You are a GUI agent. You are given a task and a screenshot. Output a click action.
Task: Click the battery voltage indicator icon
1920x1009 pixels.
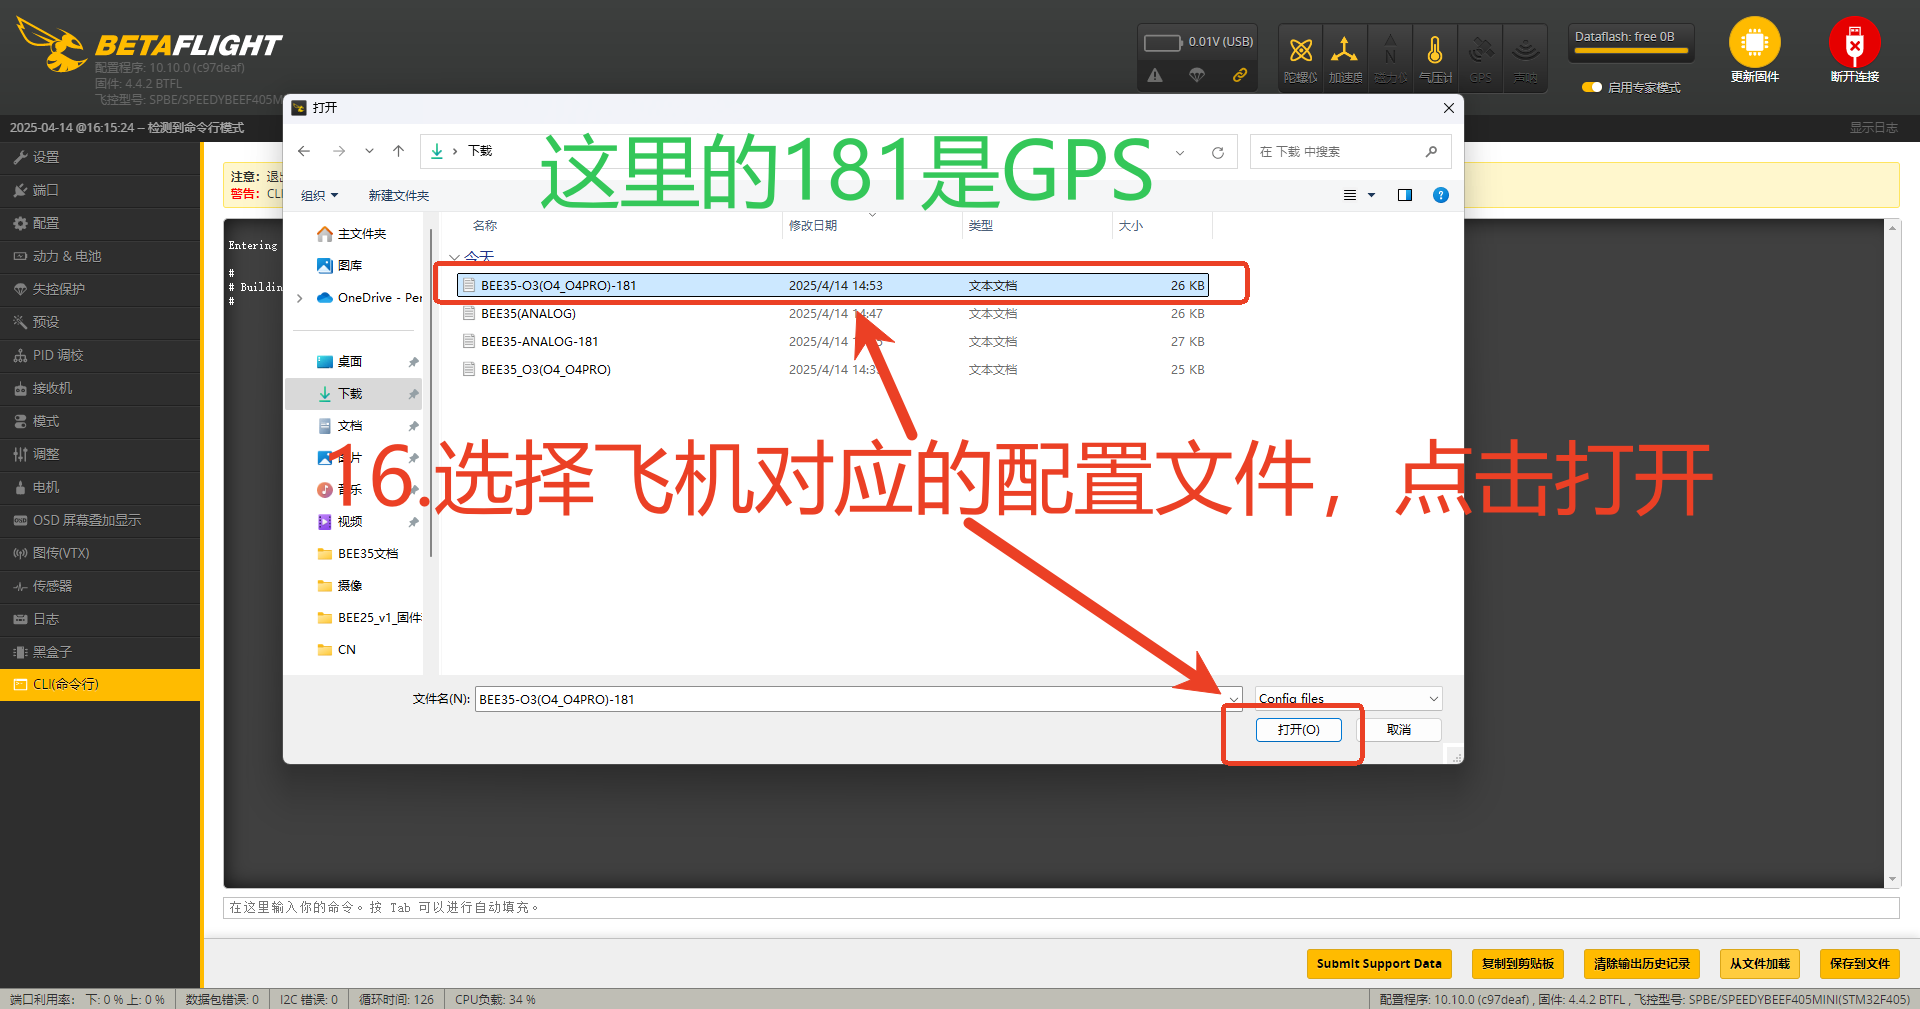pos(1163,42)
